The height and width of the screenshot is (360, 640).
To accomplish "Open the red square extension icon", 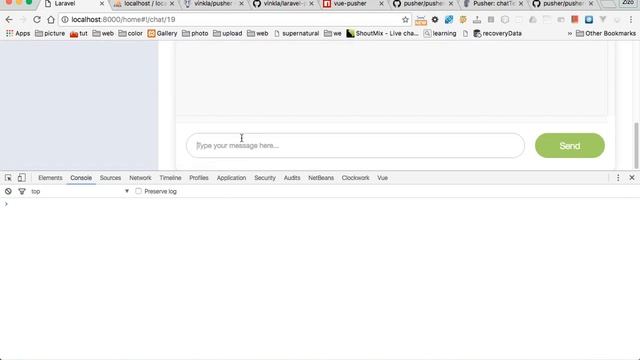I will coord(575,20).
